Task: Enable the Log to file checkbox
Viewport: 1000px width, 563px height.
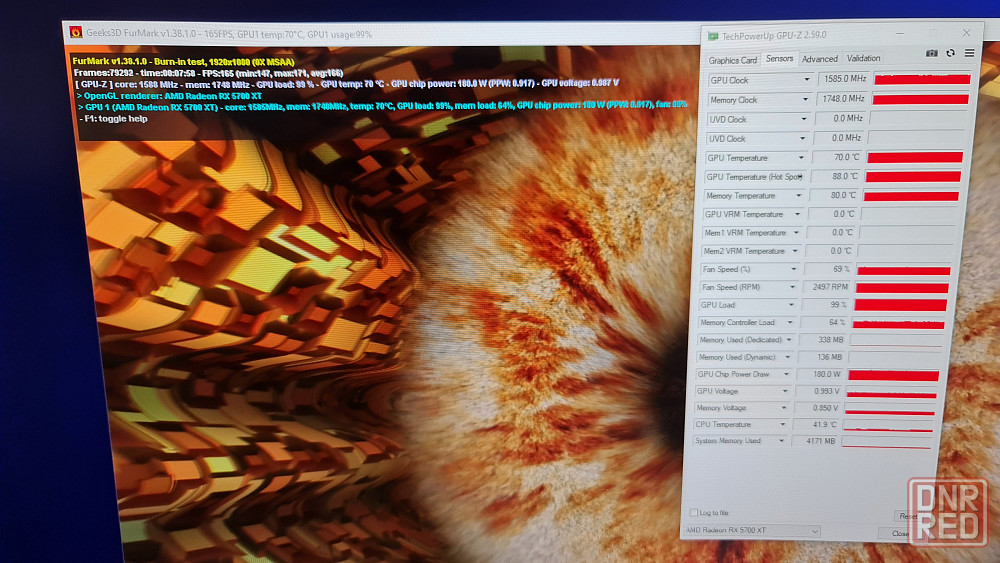Action: point(693,512)
